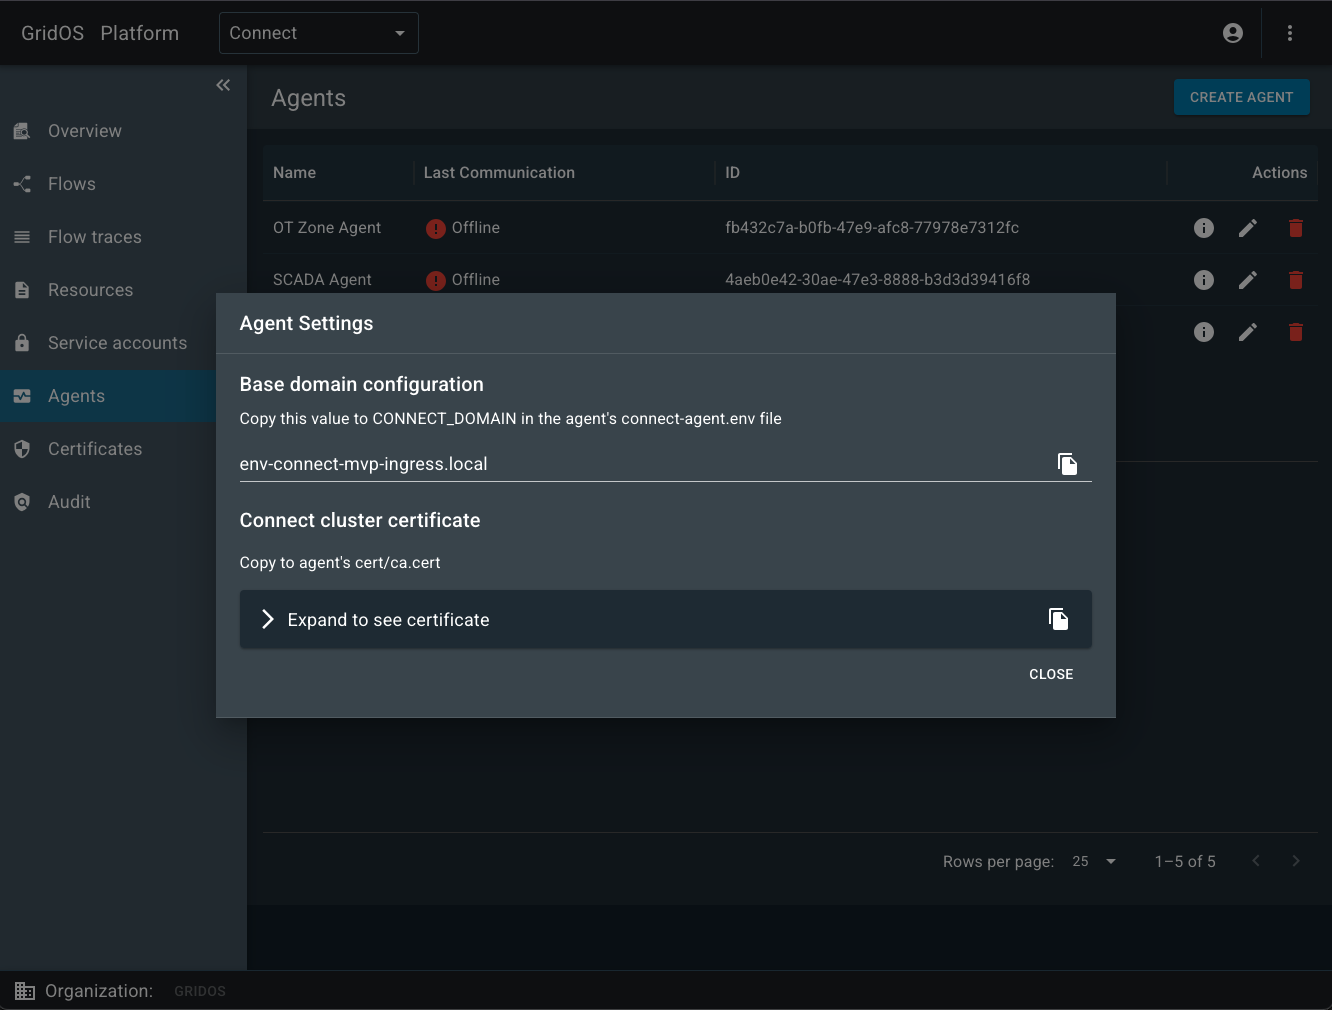Viewport: 1332px width, 1010px height.
Task: Open Overview in the sidebar
Action: [x=85, y=131]
